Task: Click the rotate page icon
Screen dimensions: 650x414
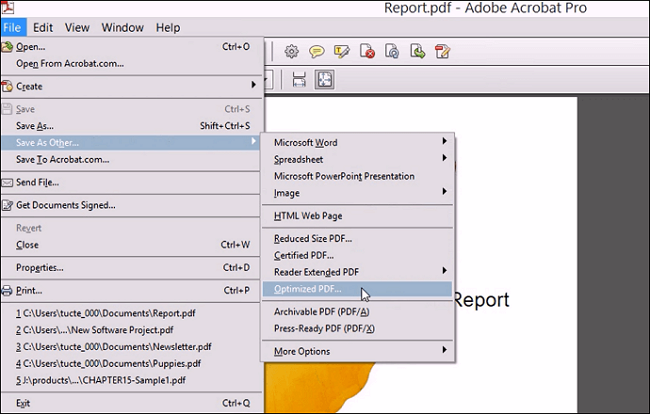Action: (392, 51)
